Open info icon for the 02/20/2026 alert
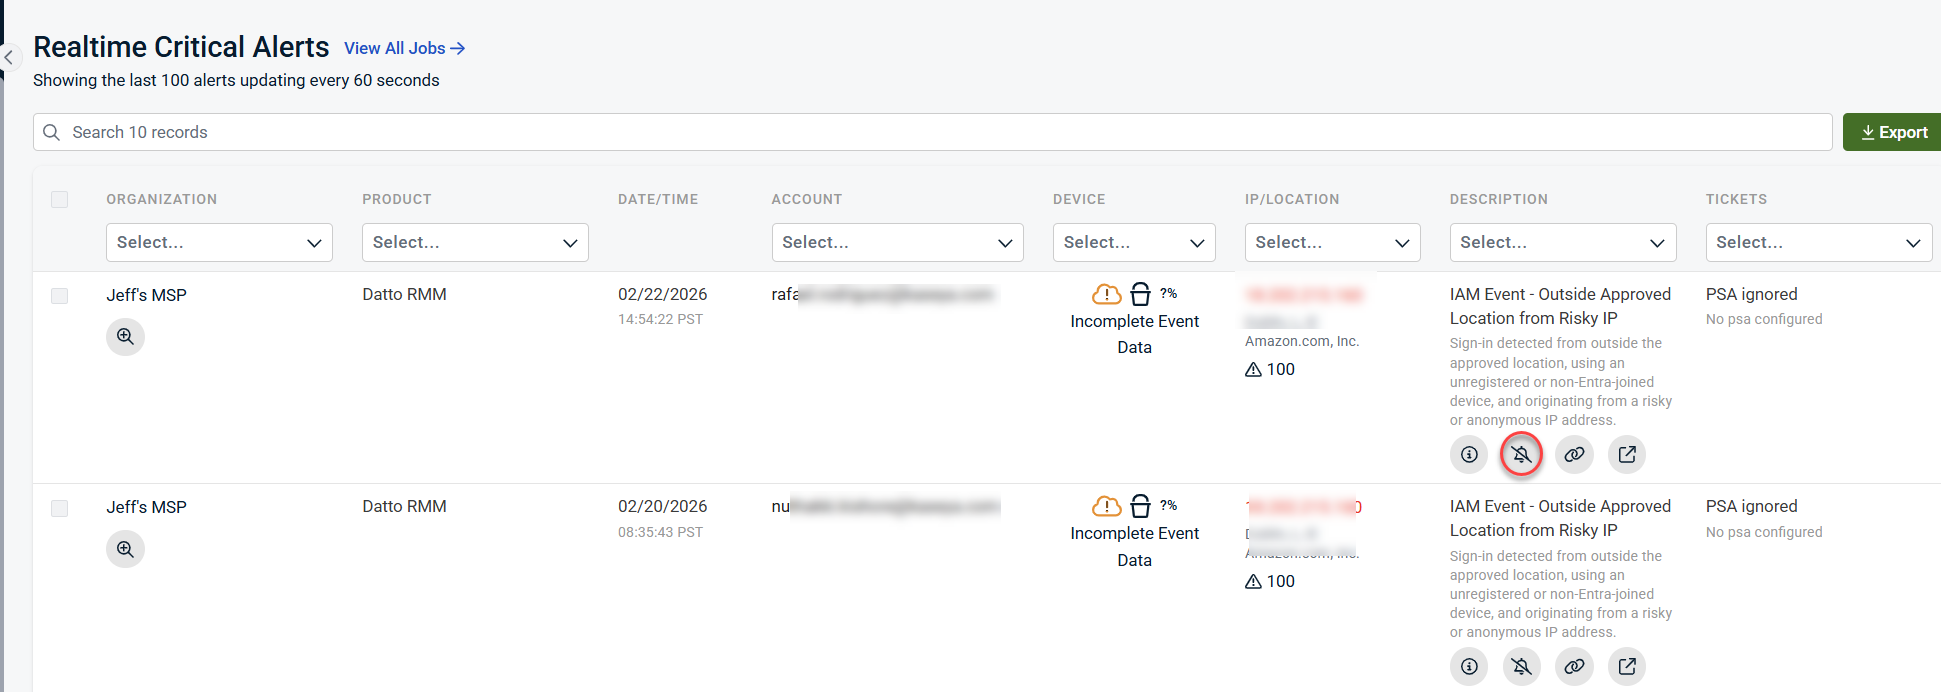The image size is (1941, 692). point(1468,667)
